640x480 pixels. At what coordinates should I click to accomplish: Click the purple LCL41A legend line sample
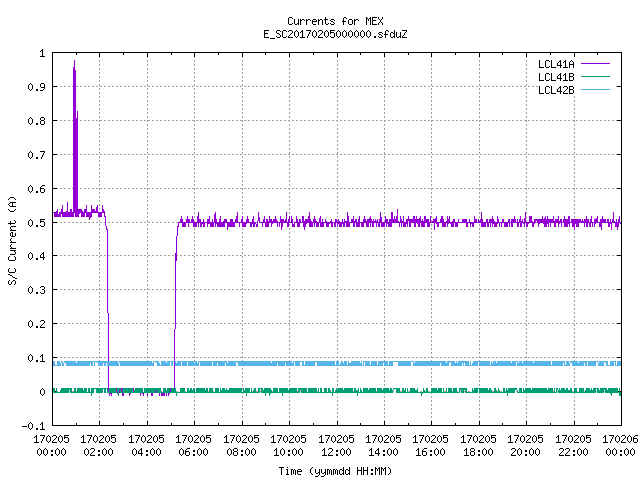tap(595, 64)
